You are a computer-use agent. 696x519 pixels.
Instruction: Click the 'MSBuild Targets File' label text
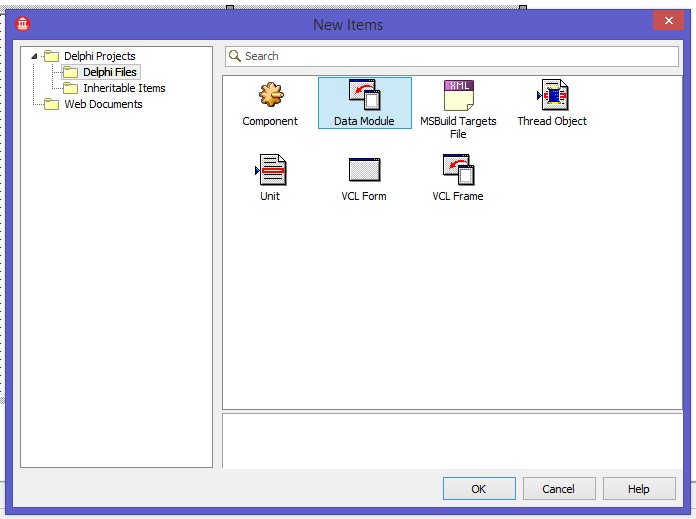[459, 127]
